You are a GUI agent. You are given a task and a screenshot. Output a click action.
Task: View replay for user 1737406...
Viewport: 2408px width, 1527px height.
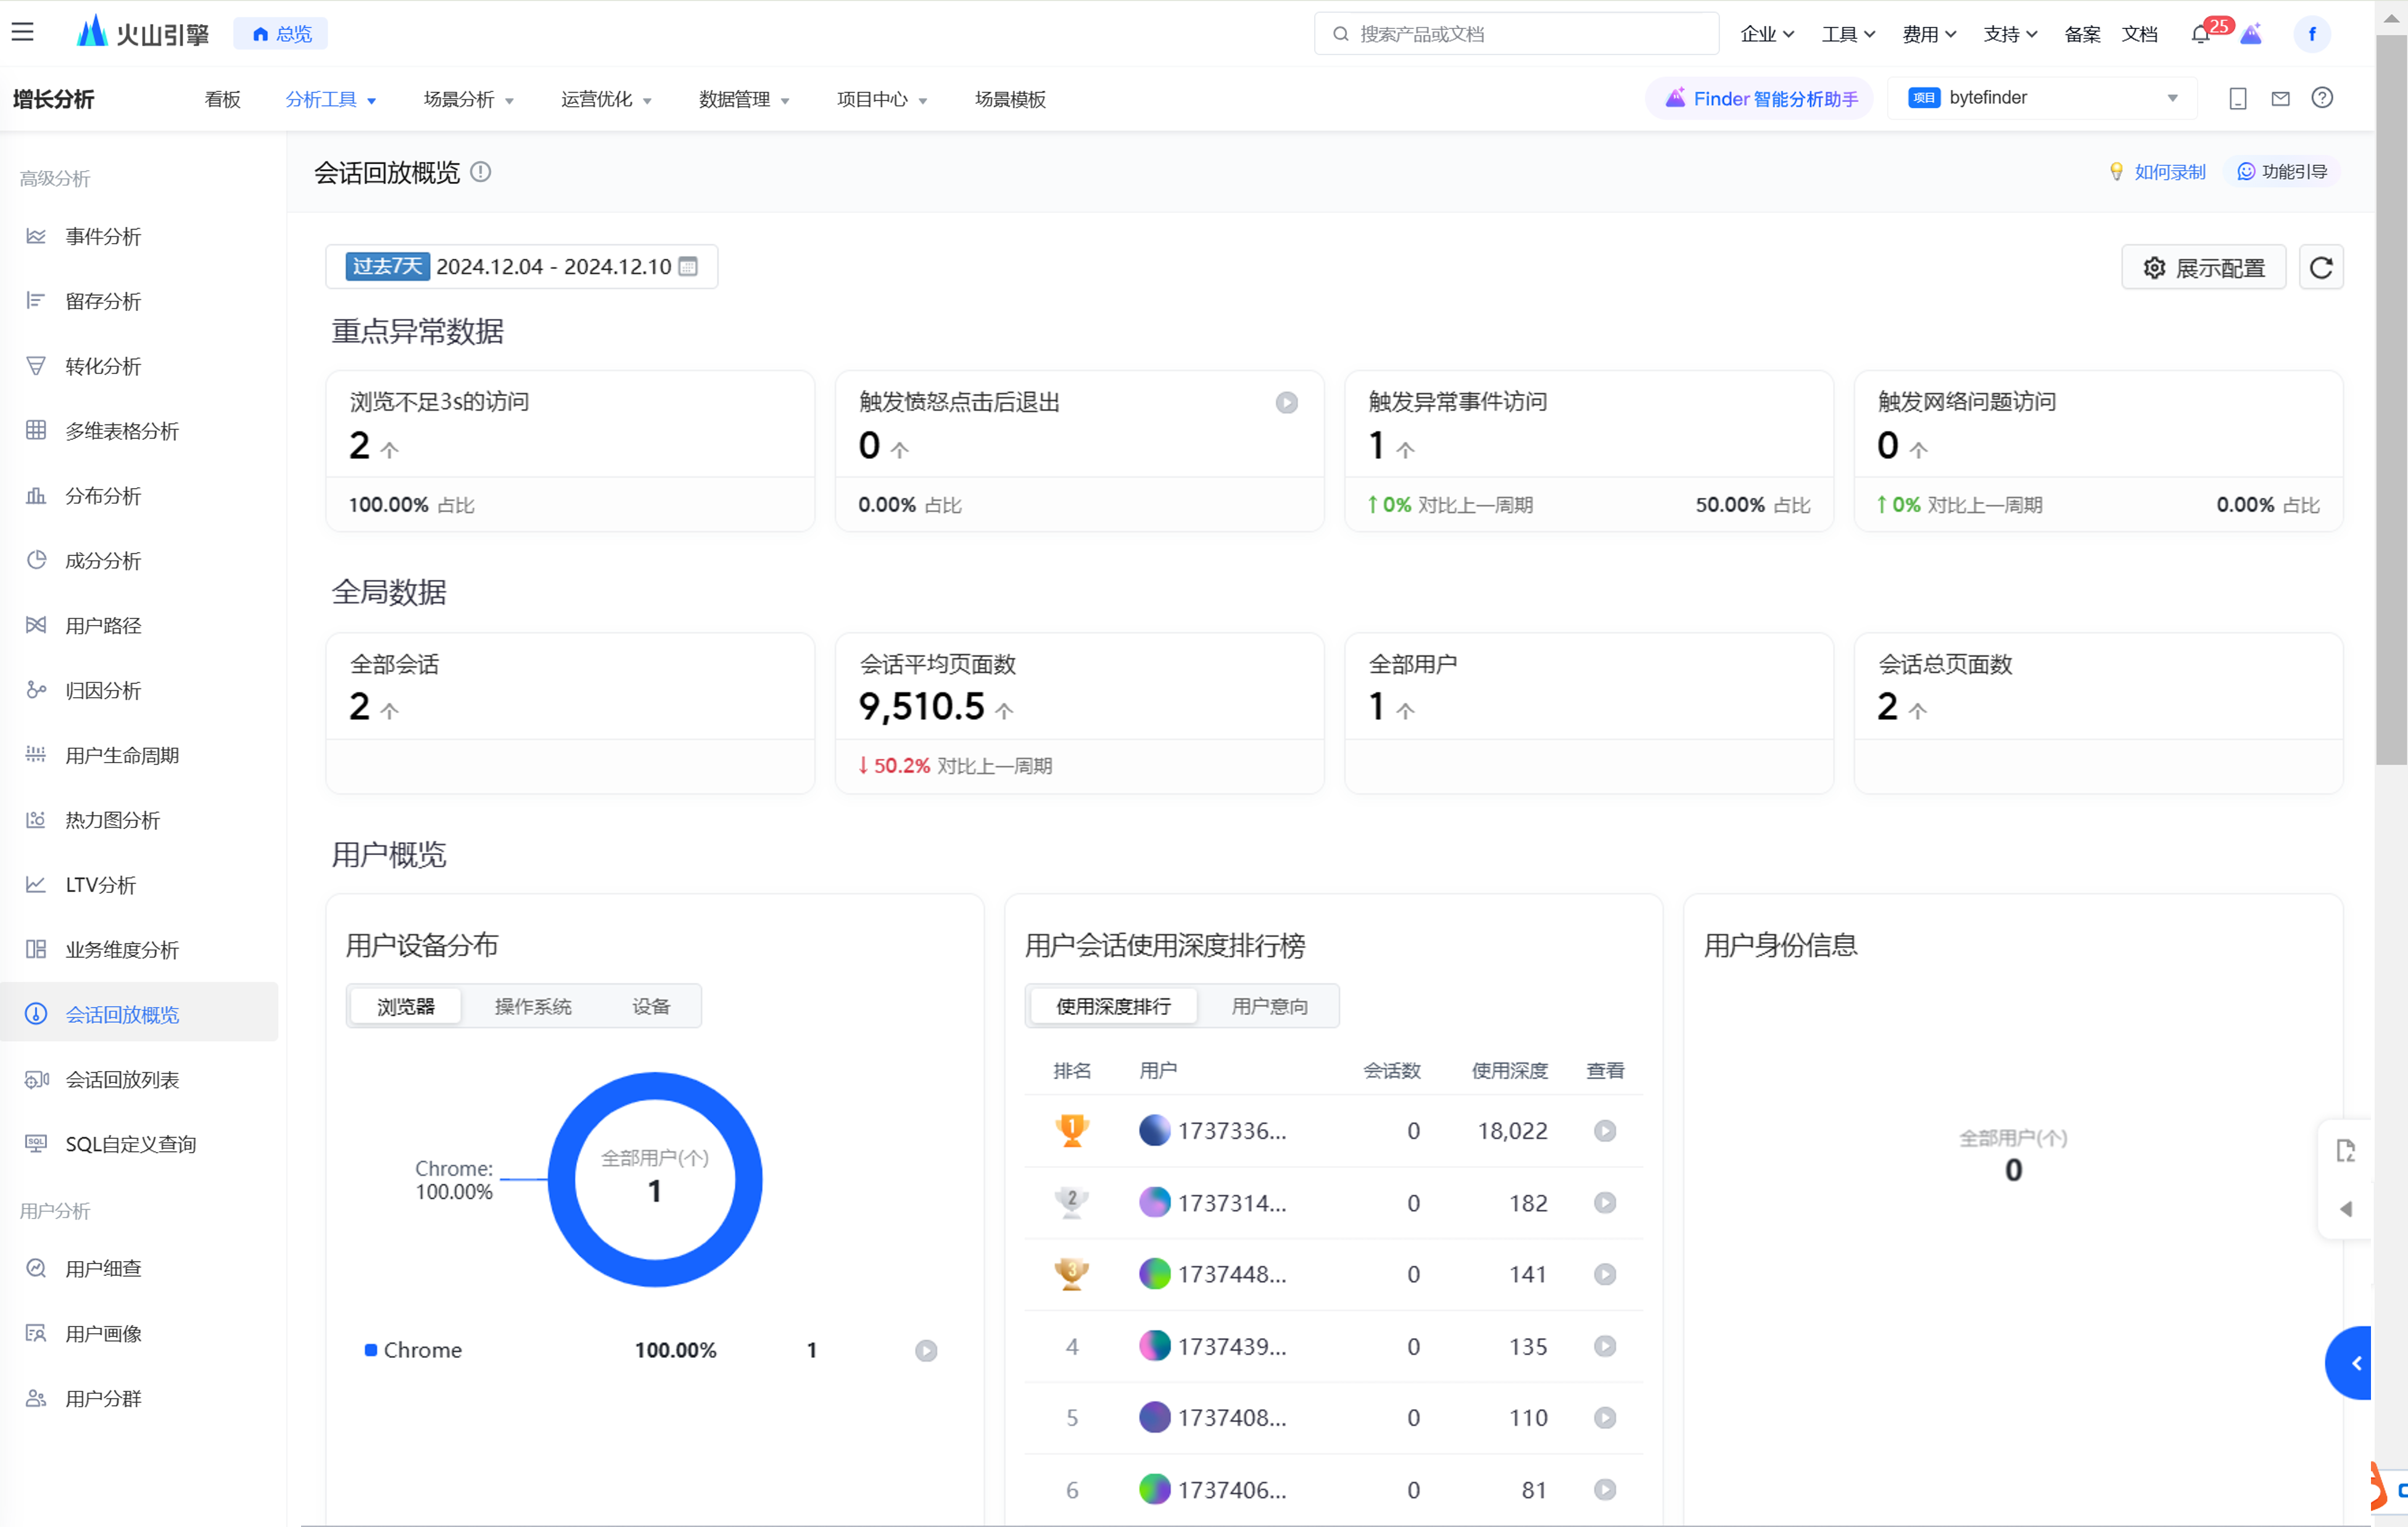point(1604,1489)
